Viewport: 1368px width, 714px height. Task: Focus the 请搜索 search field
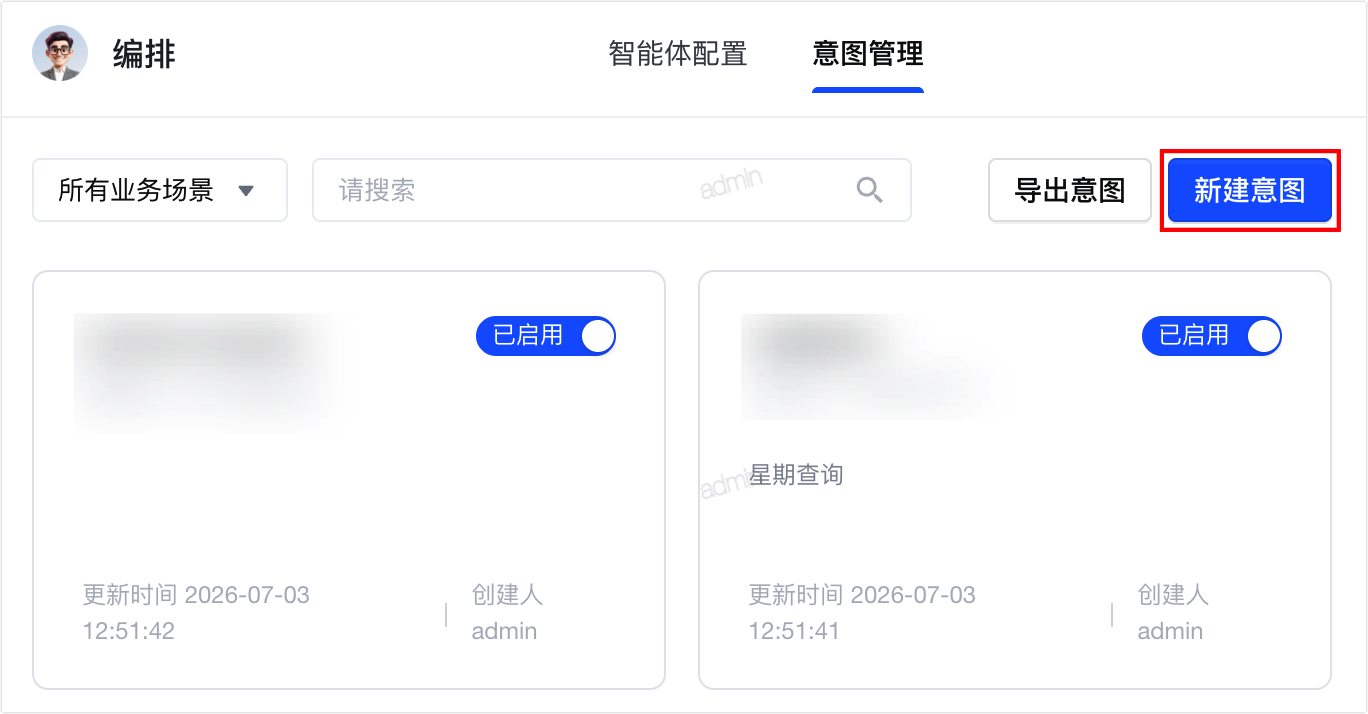[612, 190]
